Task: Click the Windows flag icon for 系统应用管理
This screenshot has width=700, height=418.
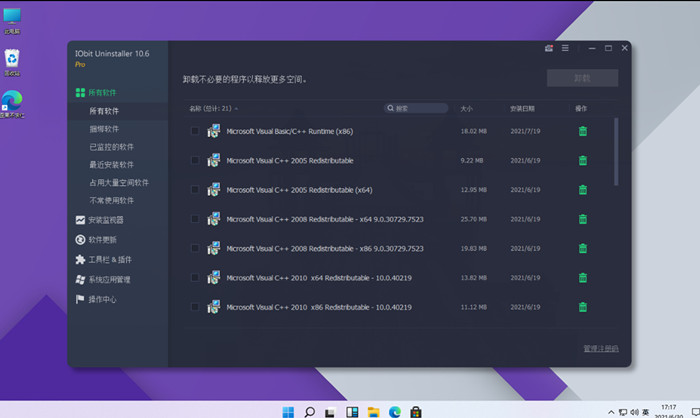Action: click(80, 280)
